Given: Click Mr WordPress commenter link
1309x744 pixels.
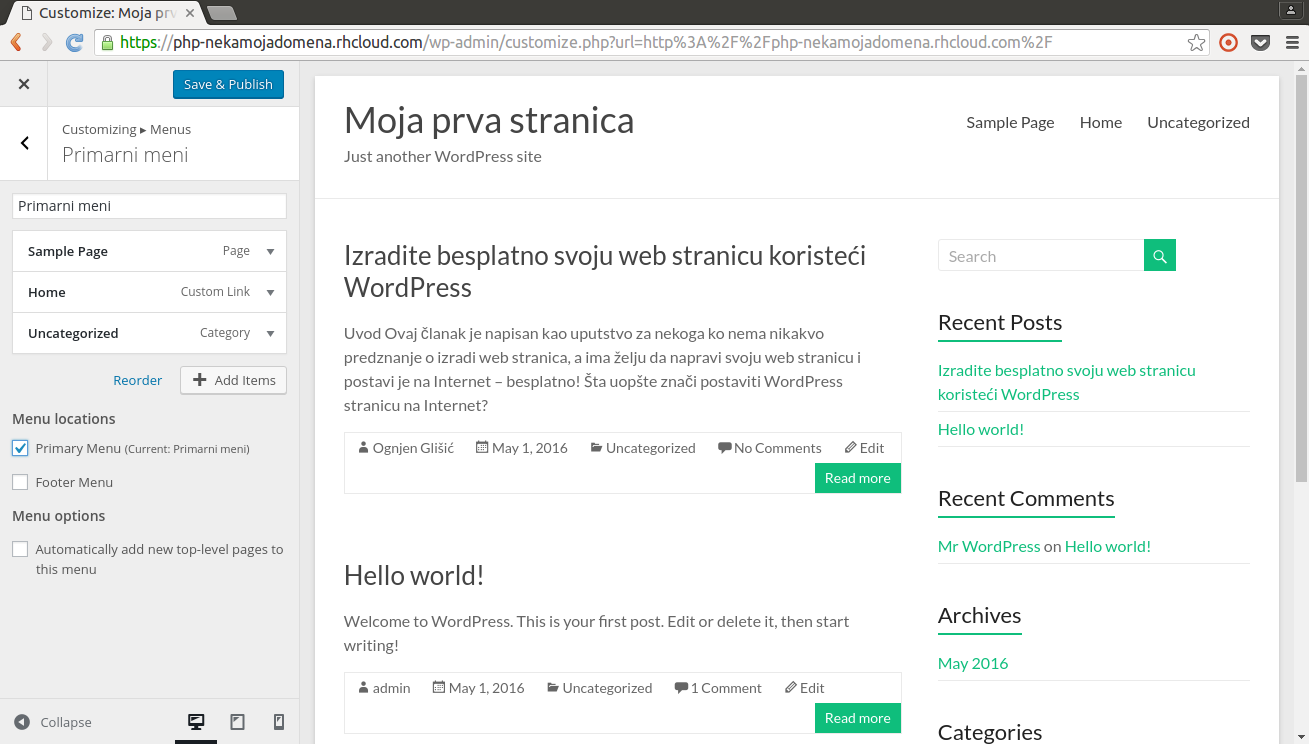Looking at the screenshot, I should tap(989, 546).
